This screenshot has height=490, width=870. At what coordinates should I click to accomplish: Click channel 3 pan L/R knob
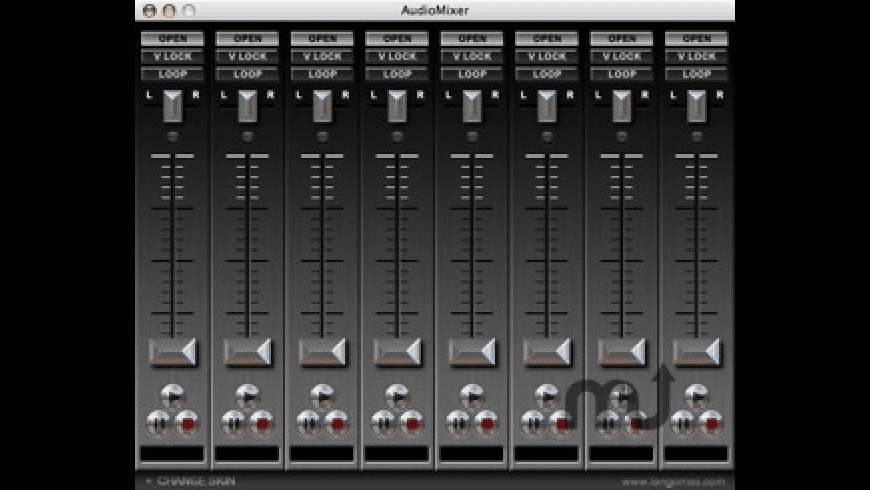coord(322,105)
